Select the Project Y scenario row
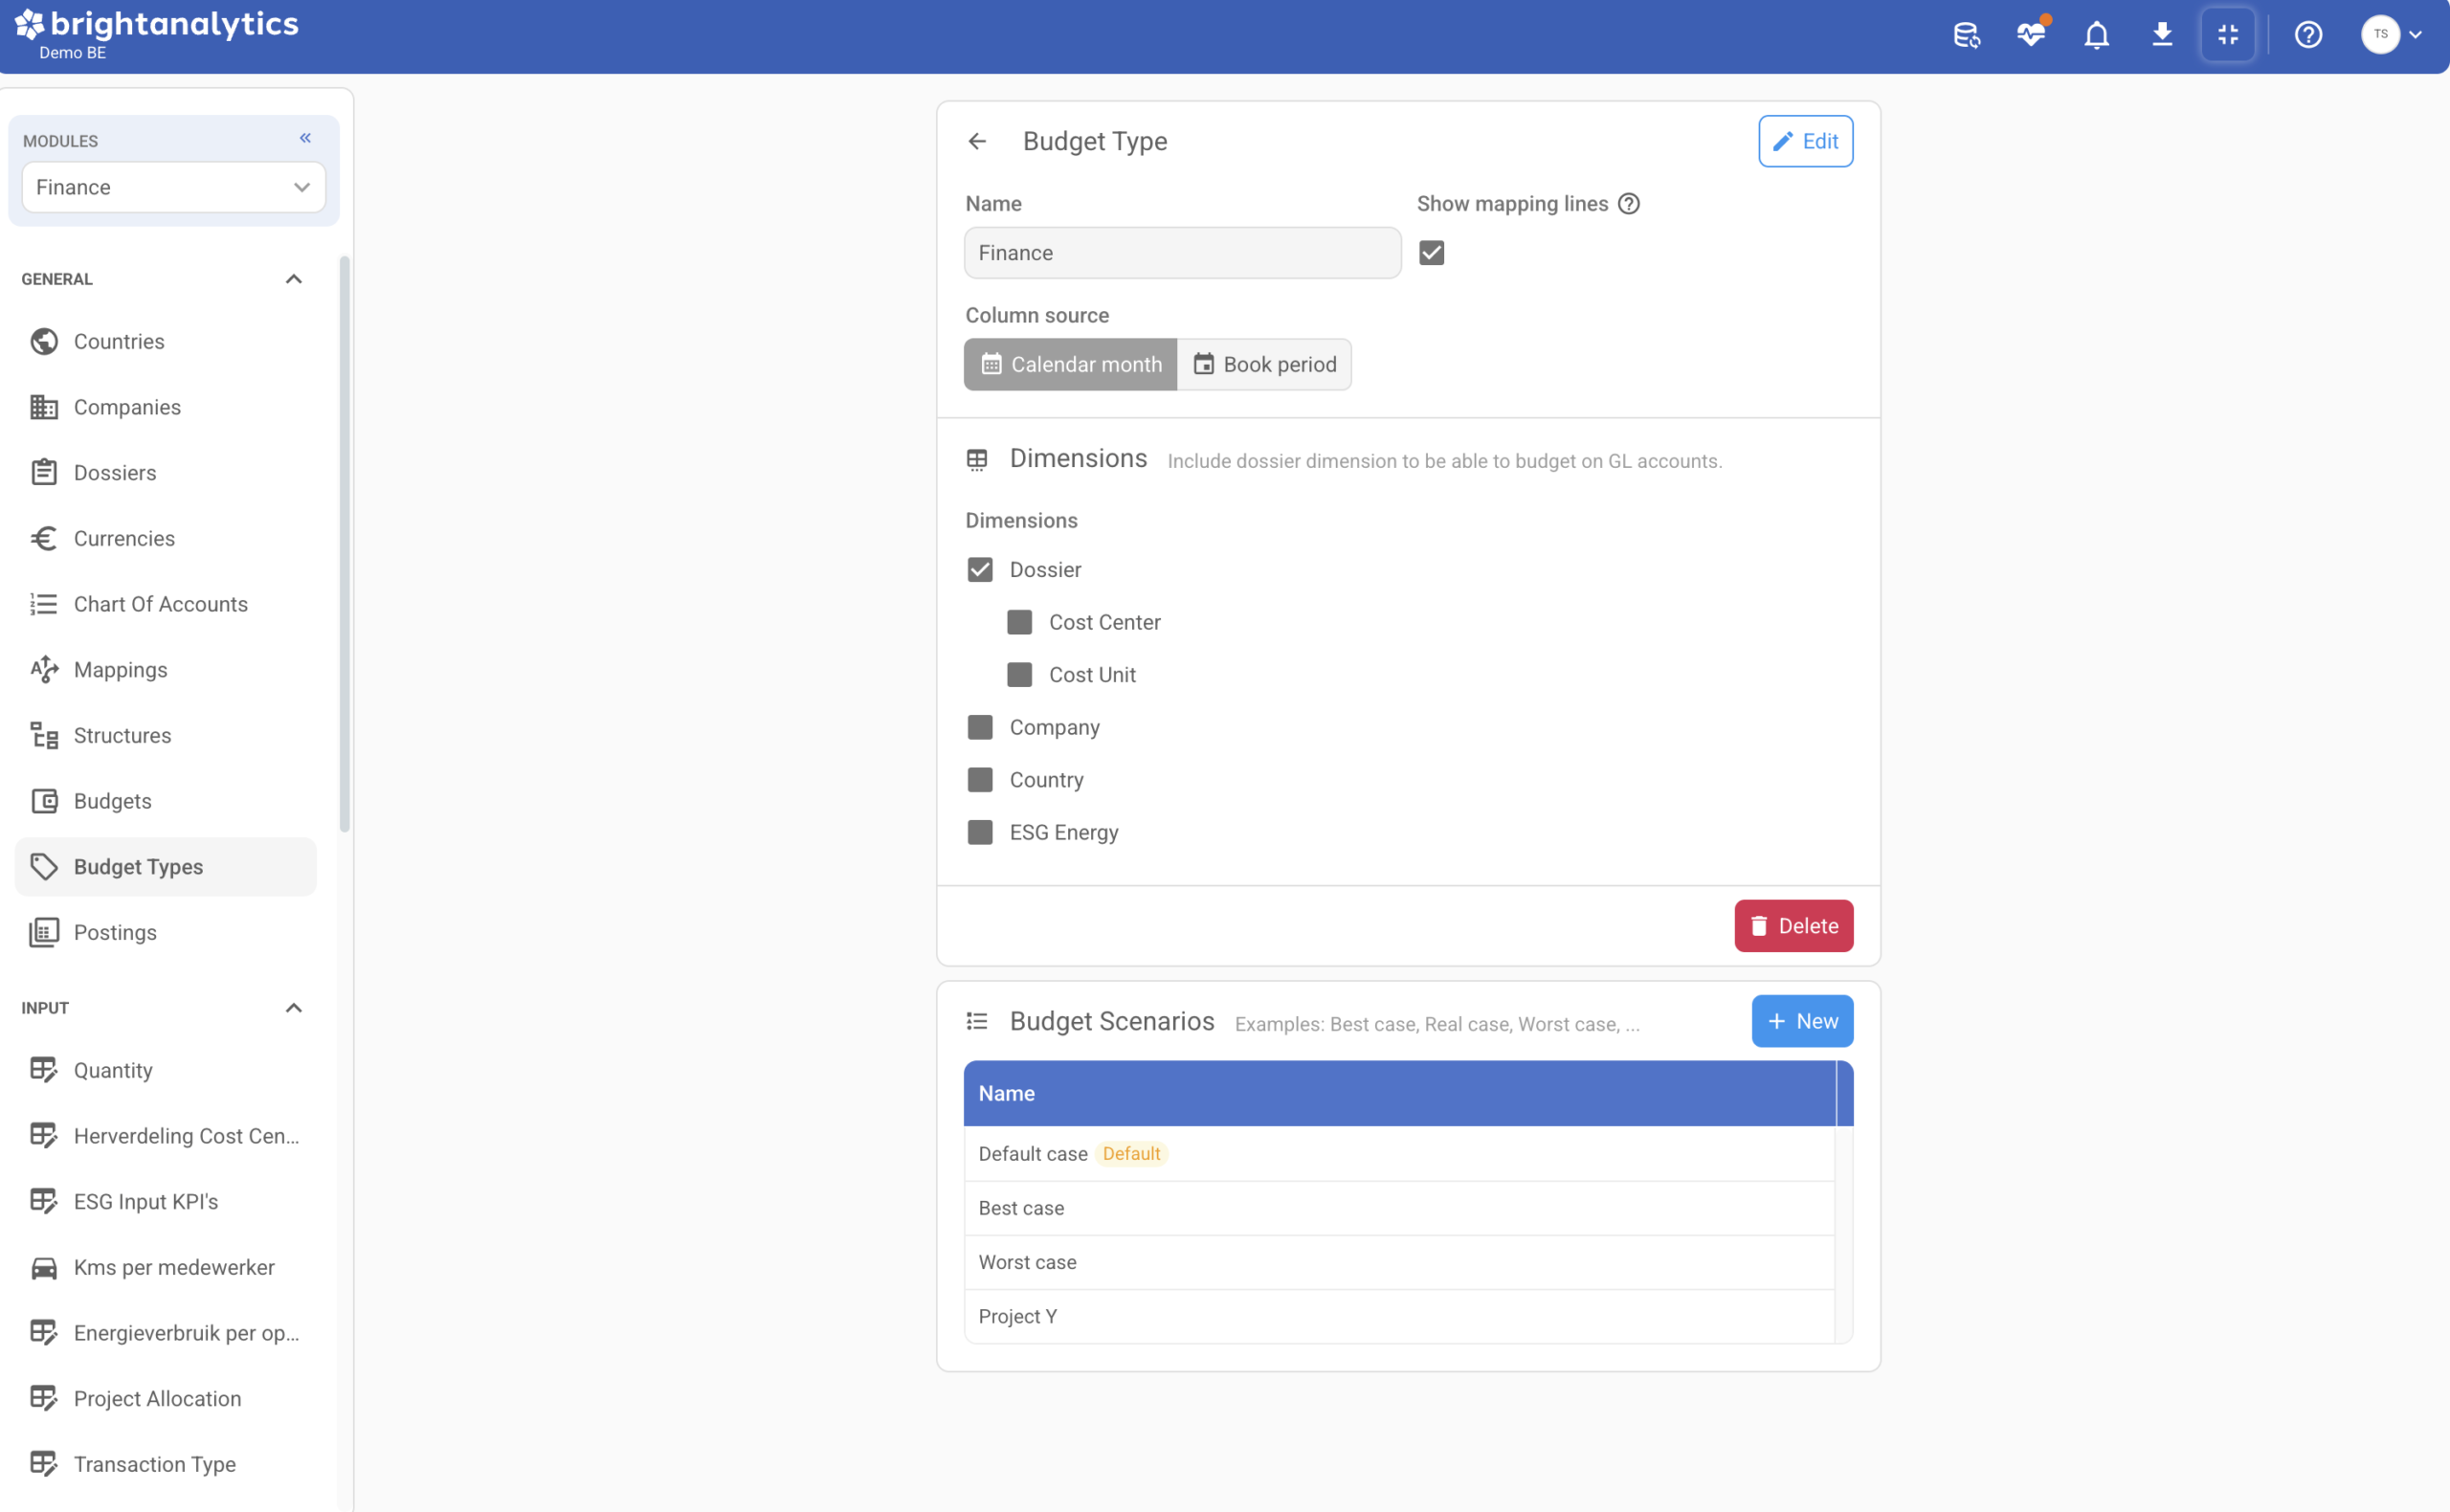This screenshot has width=2450, height=1512. [x=1399, y=1316]
